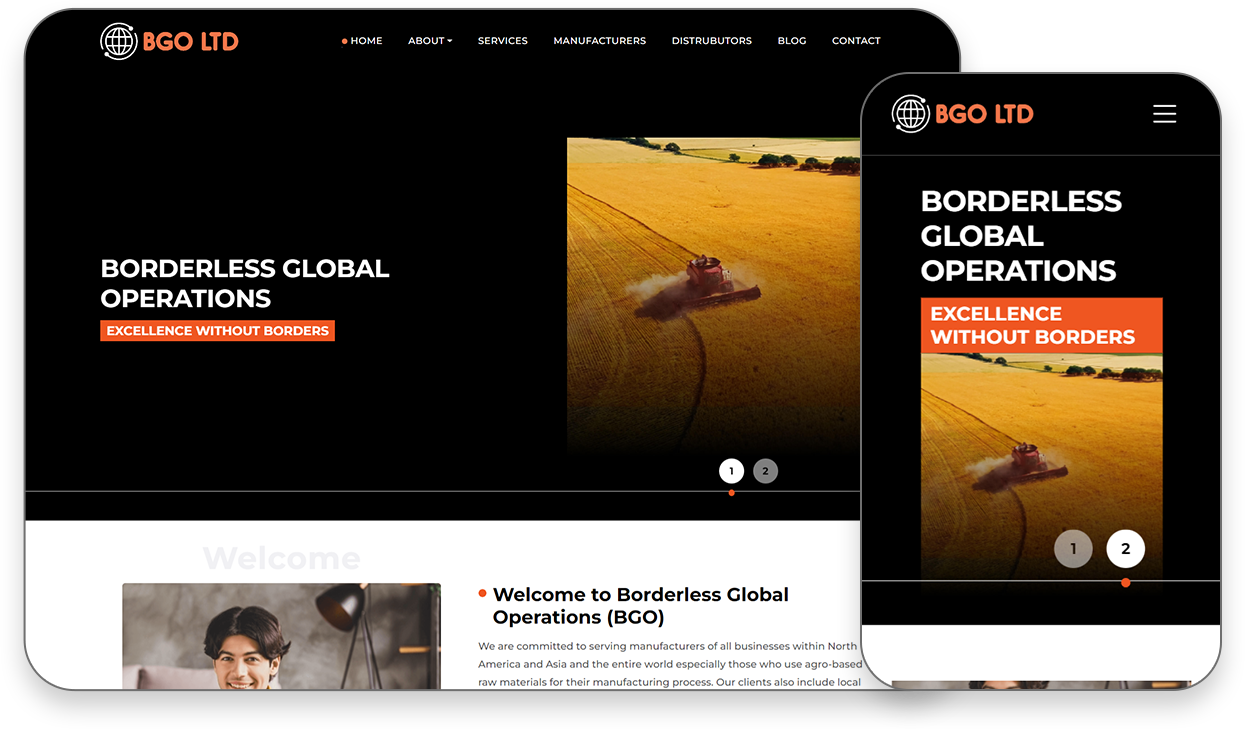Image resolution: width=1245 pixels, height=729 pixels.
Task: Click the Welcome to Borderless Global Operations heading
Action: click(640, 606)
